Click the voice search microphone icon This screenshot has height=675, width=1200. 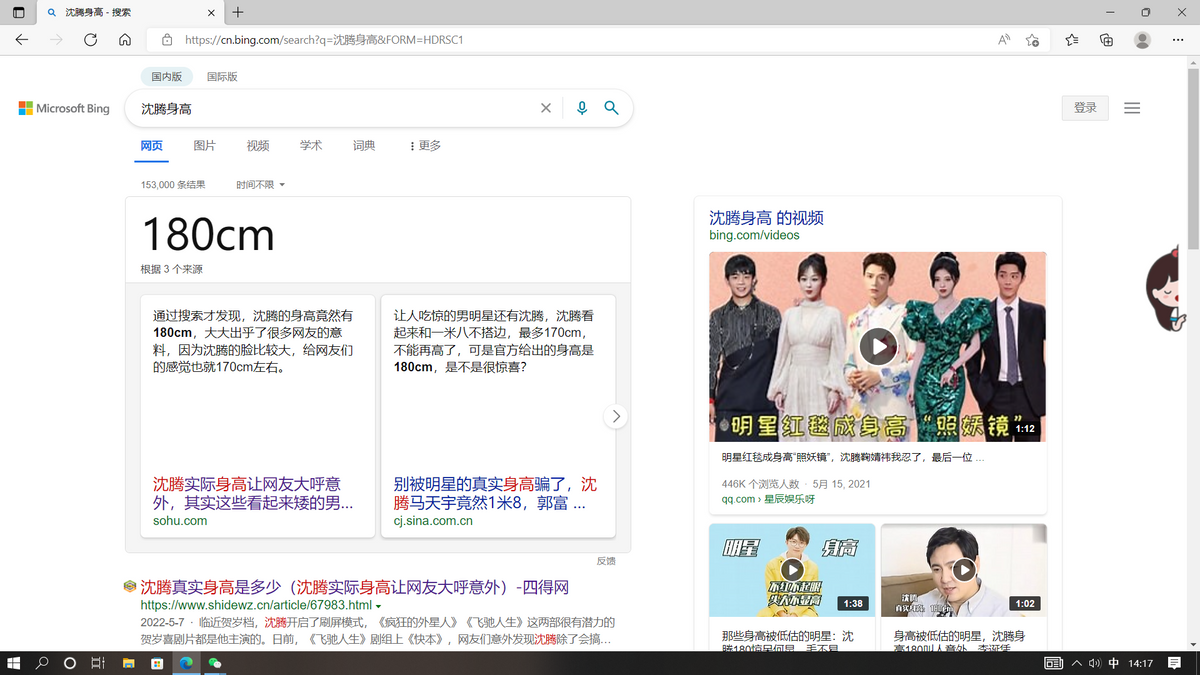click(x=582, y=108)
